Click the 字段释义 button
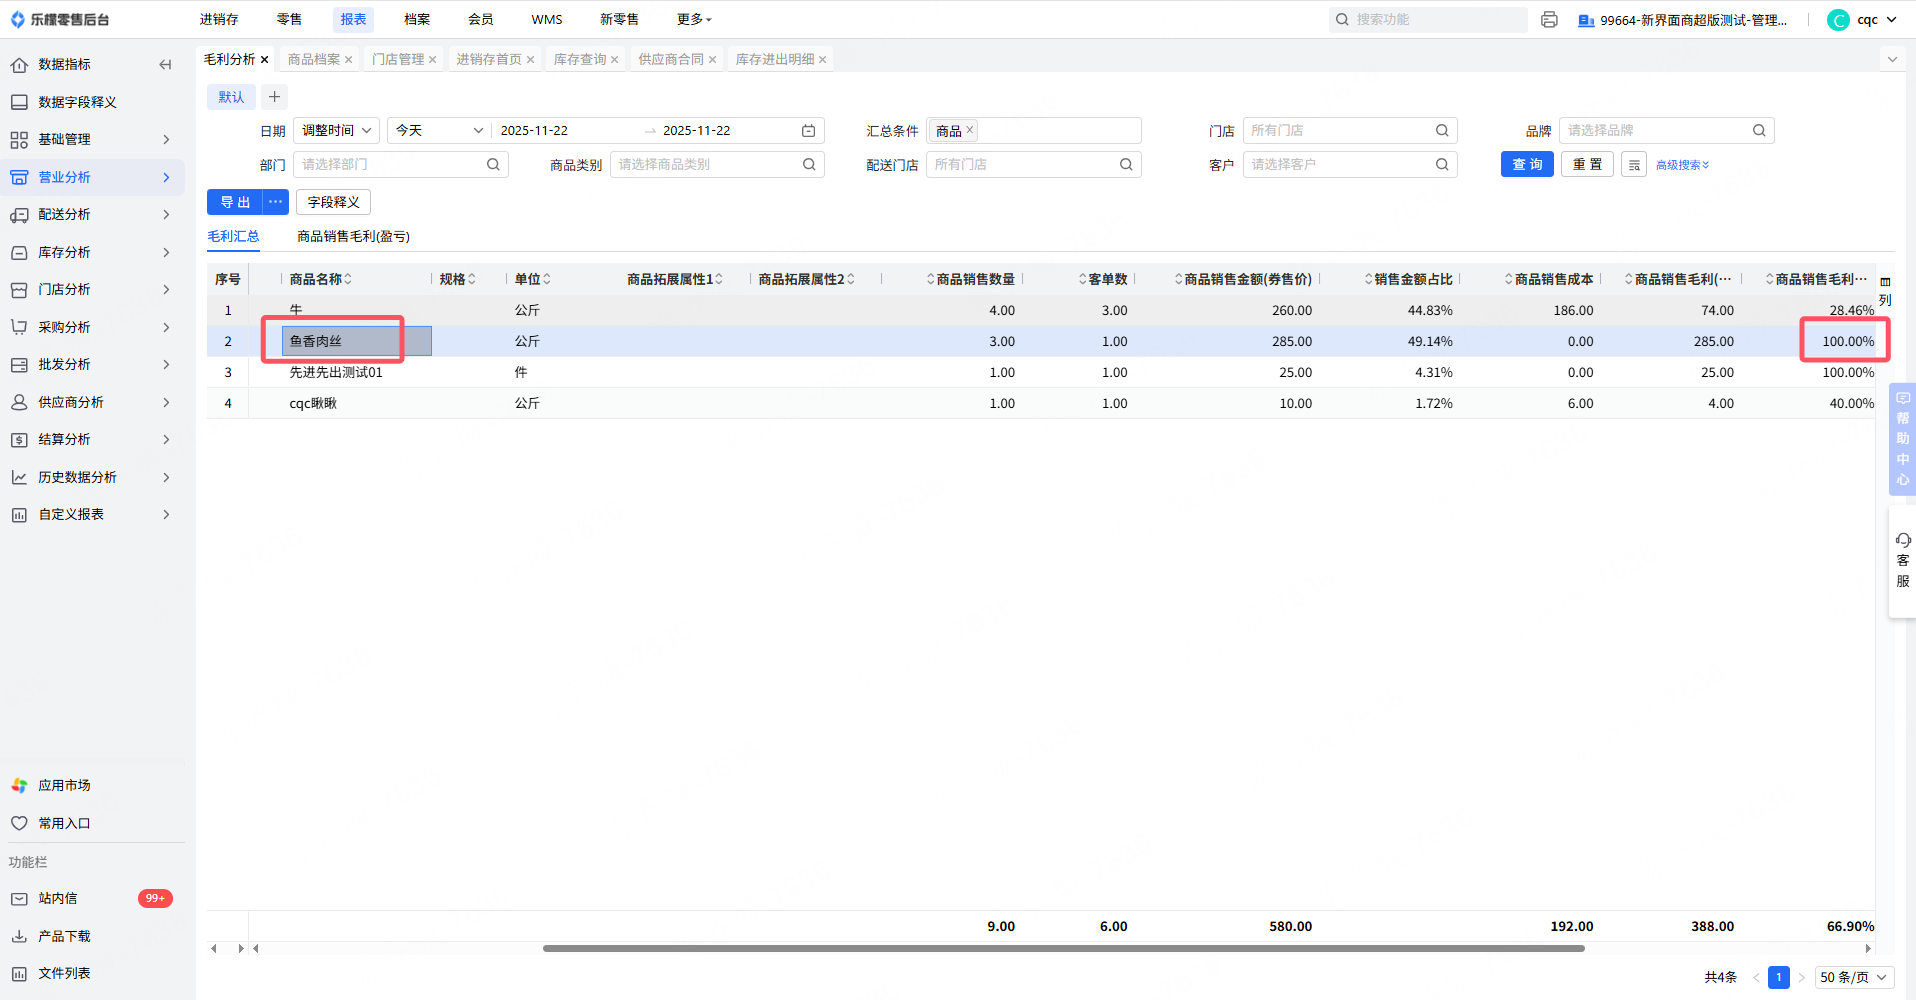Viewport: 1916px width, 1000px height. click(333, 202)
